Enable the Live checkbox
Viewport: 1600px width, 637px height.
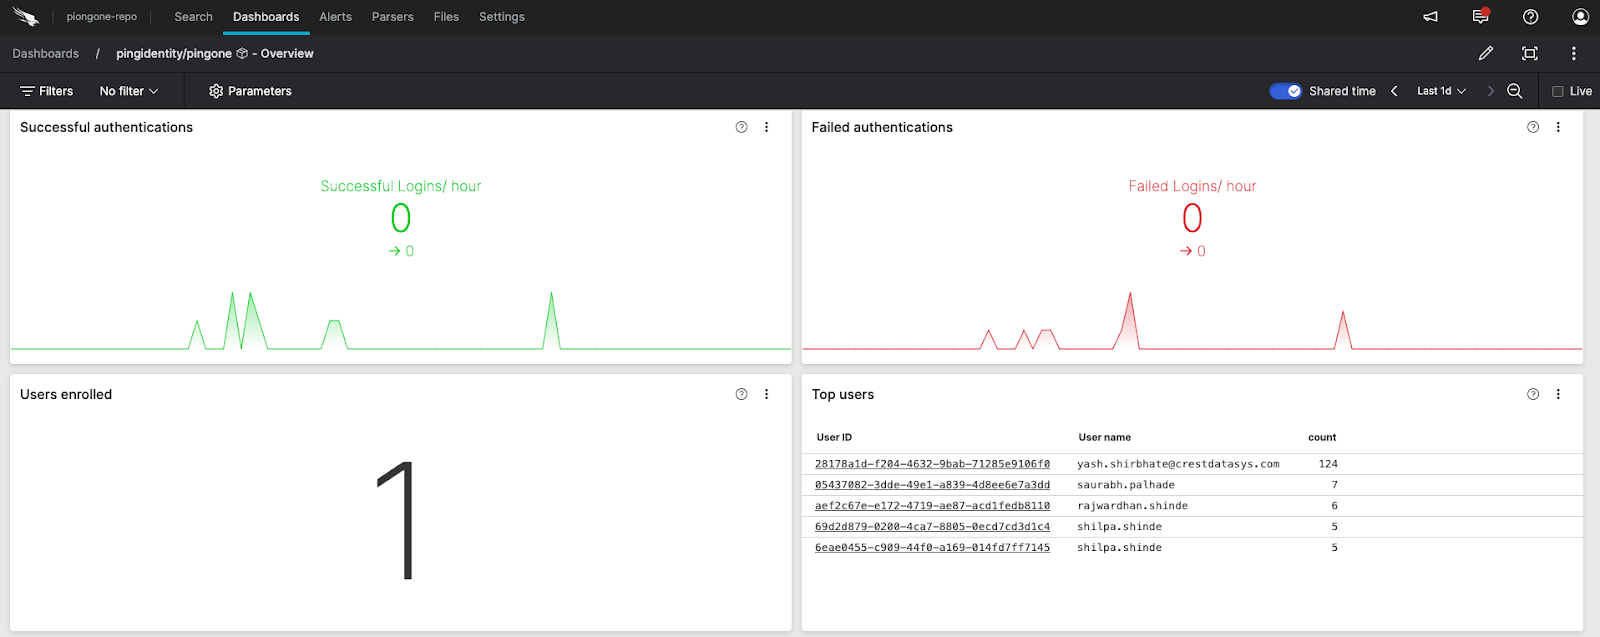[1557, 91]
